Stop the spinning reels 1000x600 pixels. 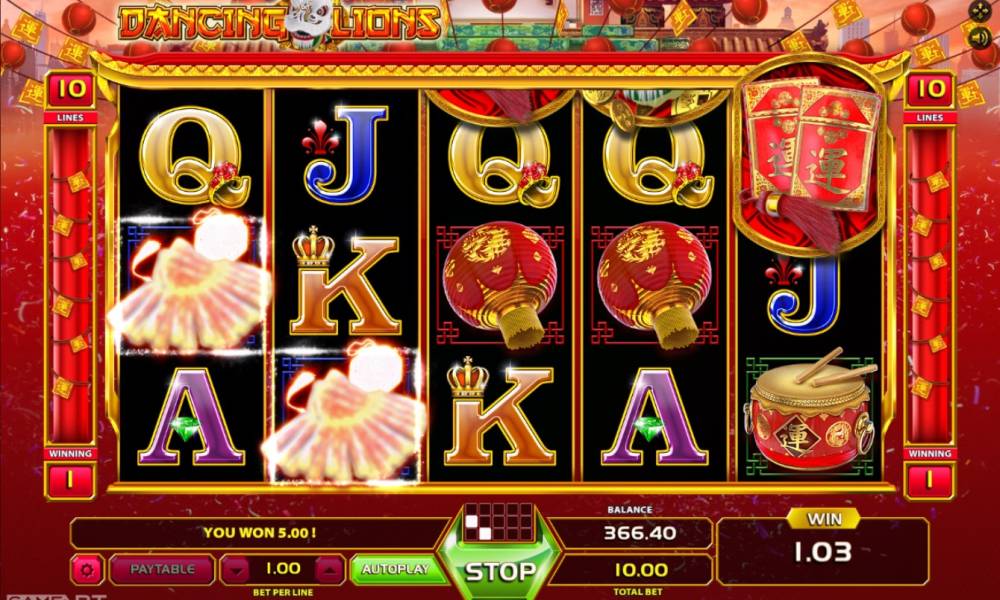(500, 571)
